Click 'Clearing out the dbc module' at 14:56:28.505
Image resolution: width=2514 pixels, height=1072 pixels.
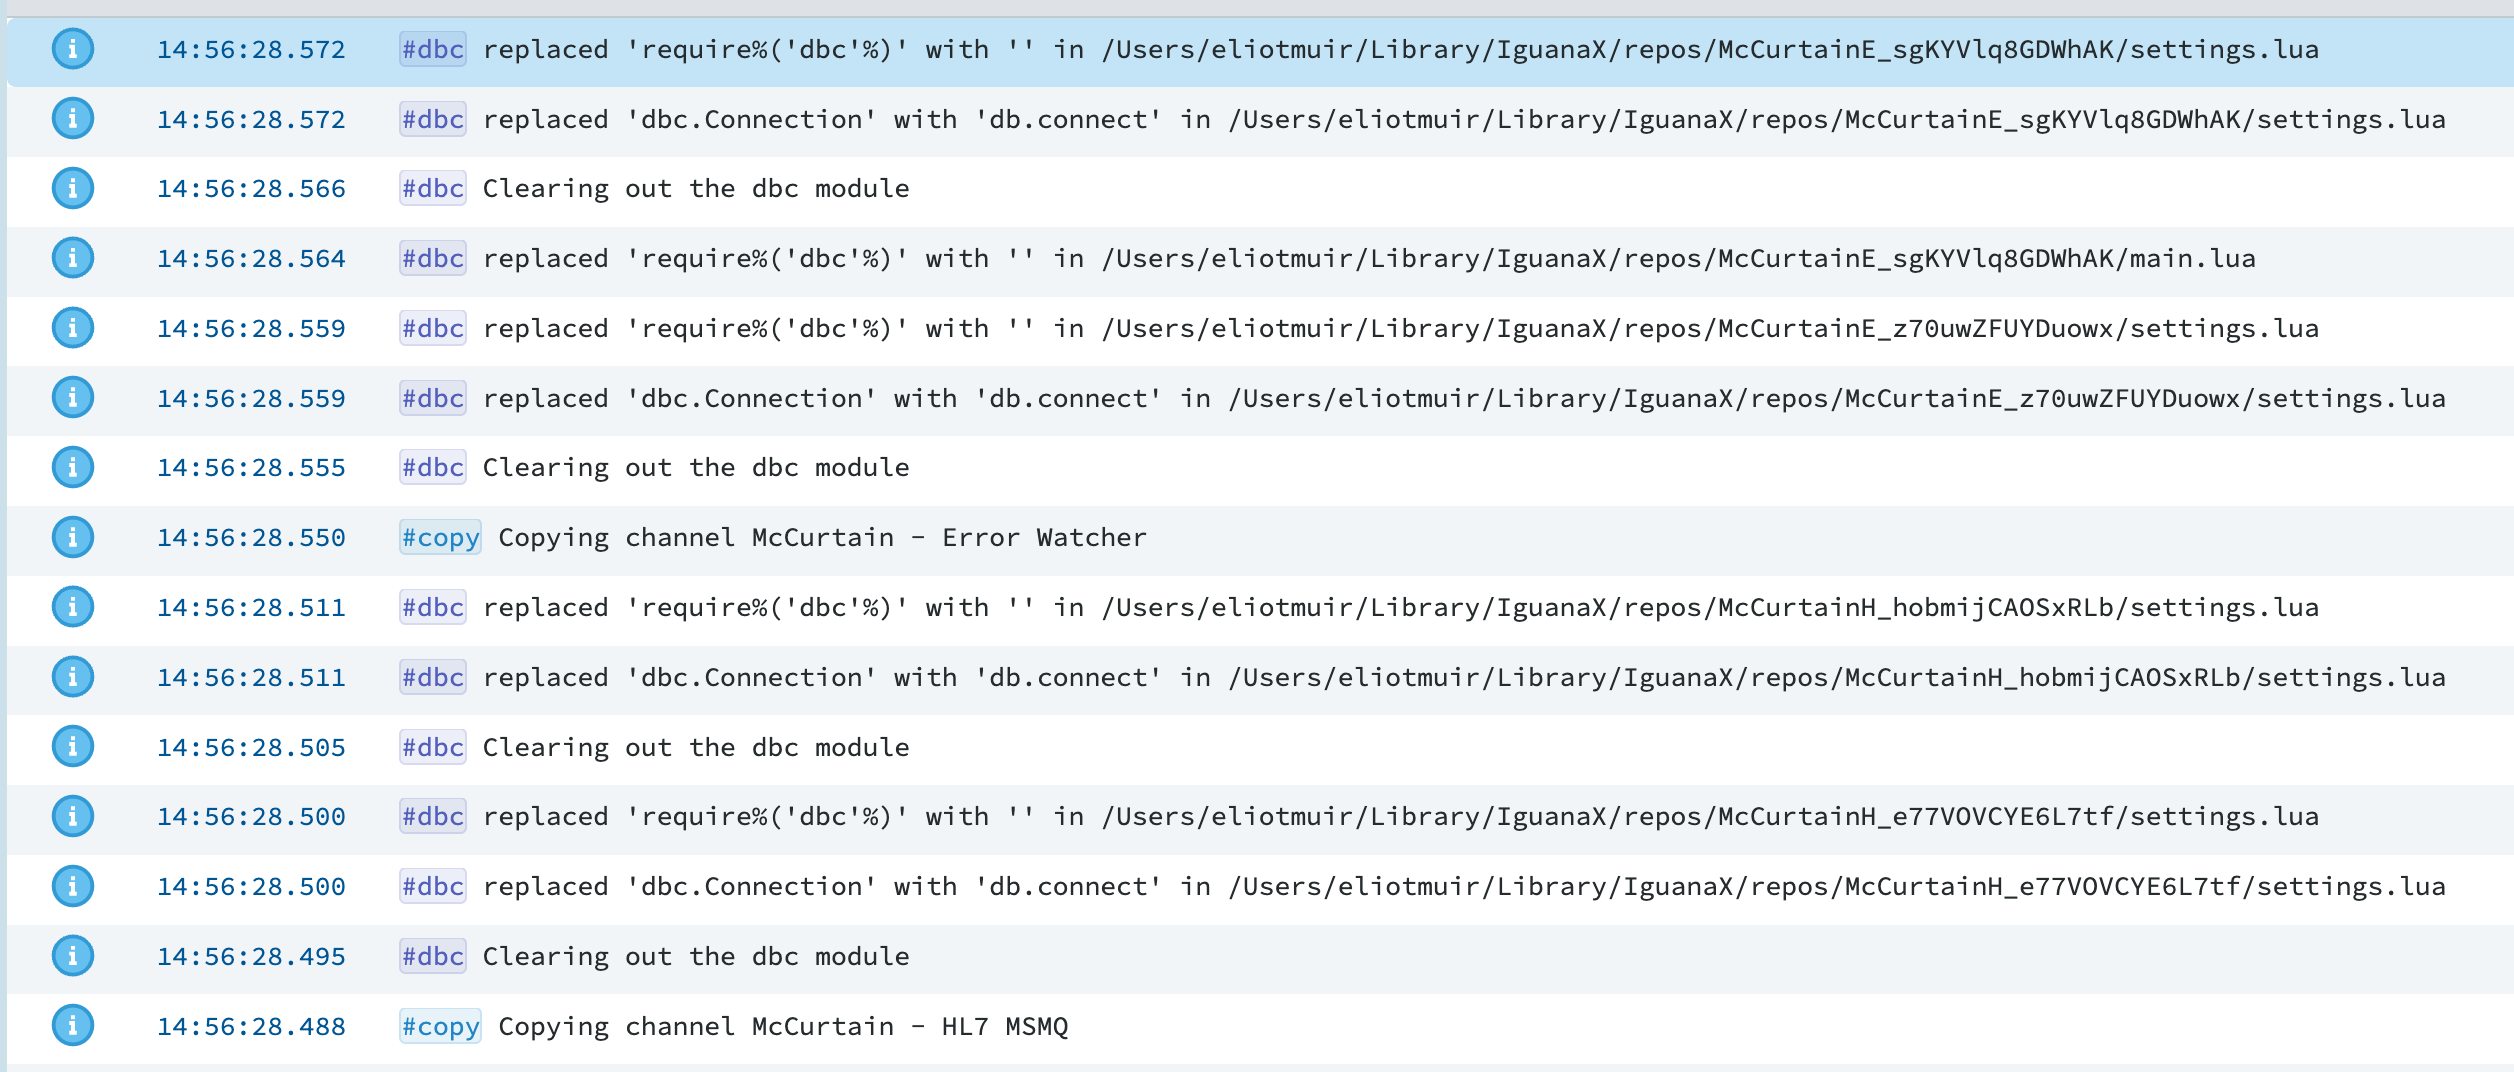tap(696, 747)
